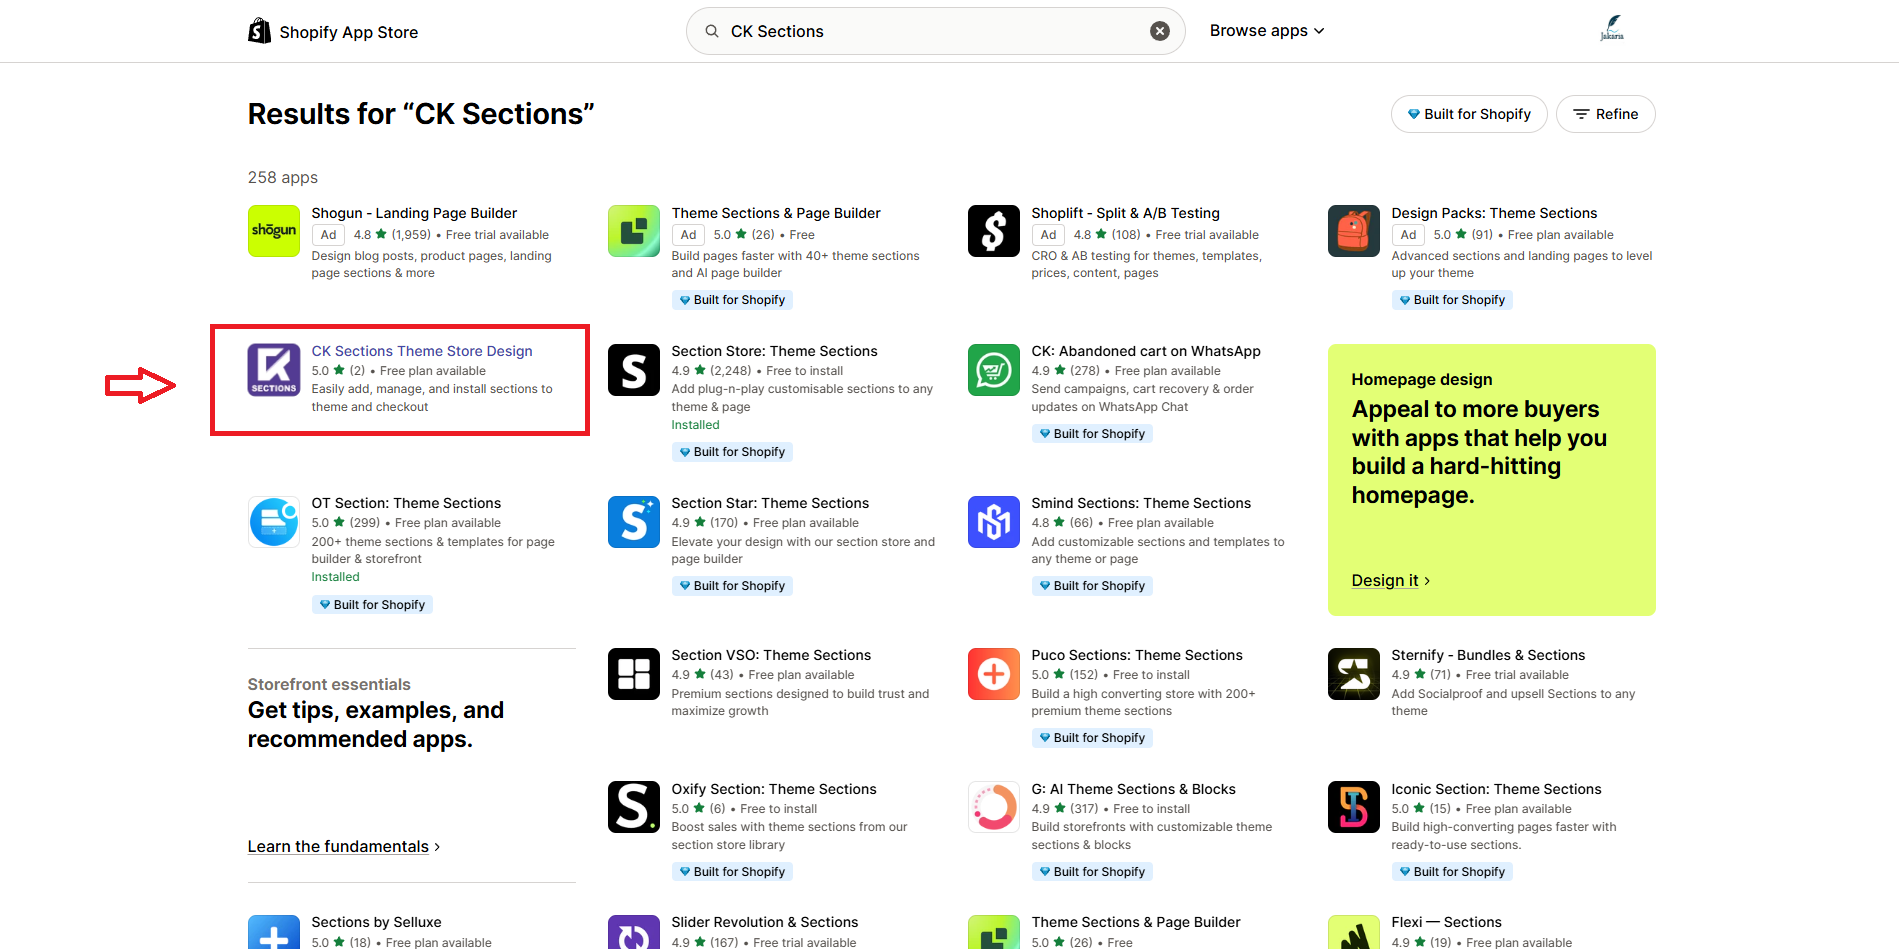
Task: Click the Shopify App Store logo
Action: pyautogui.click(x=333, y=32)
